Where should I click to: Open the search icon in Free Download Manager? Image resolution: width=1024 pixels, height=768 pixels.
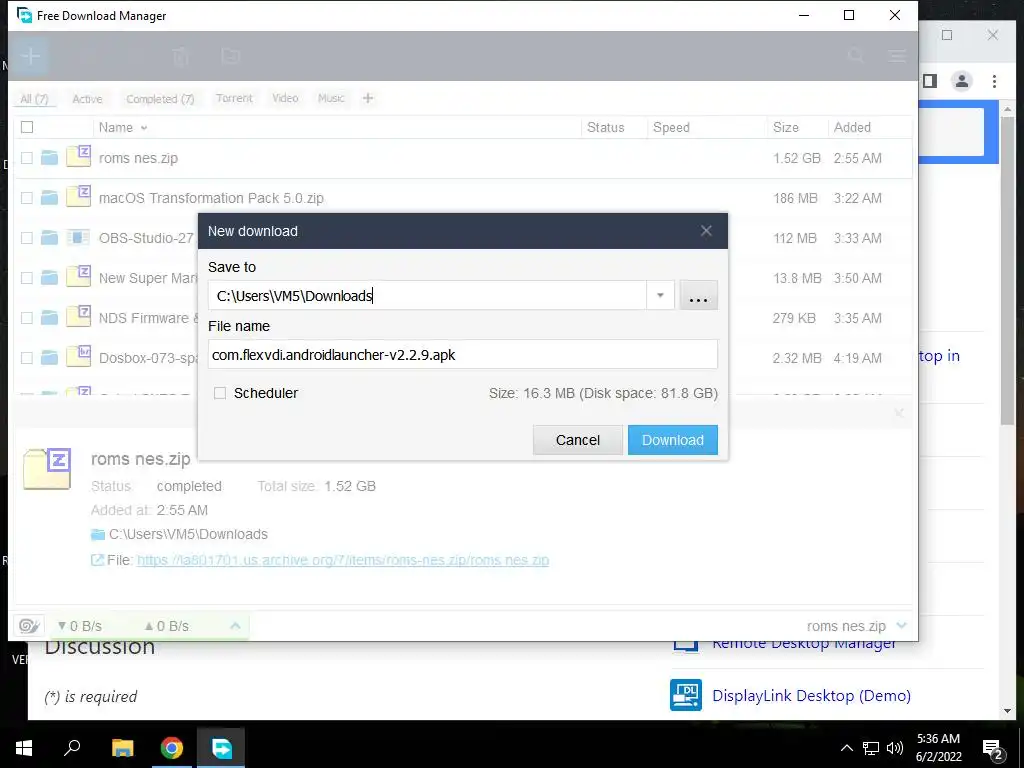click(x=856, y=56)
